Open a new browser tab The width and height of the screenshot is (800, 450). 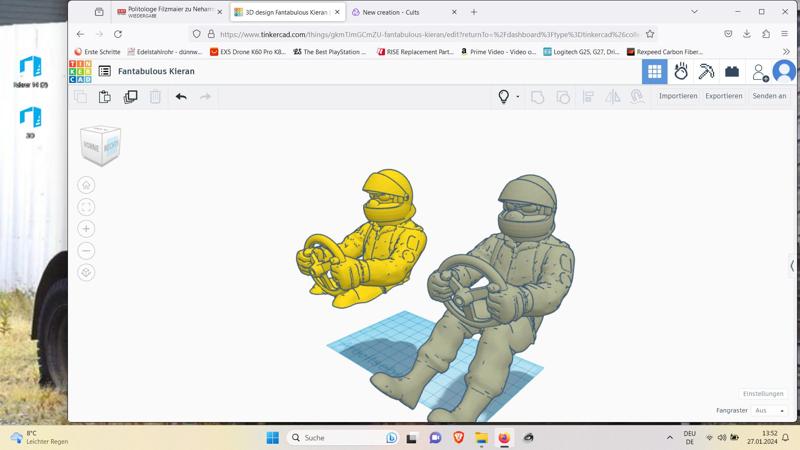tap(474, 12)
